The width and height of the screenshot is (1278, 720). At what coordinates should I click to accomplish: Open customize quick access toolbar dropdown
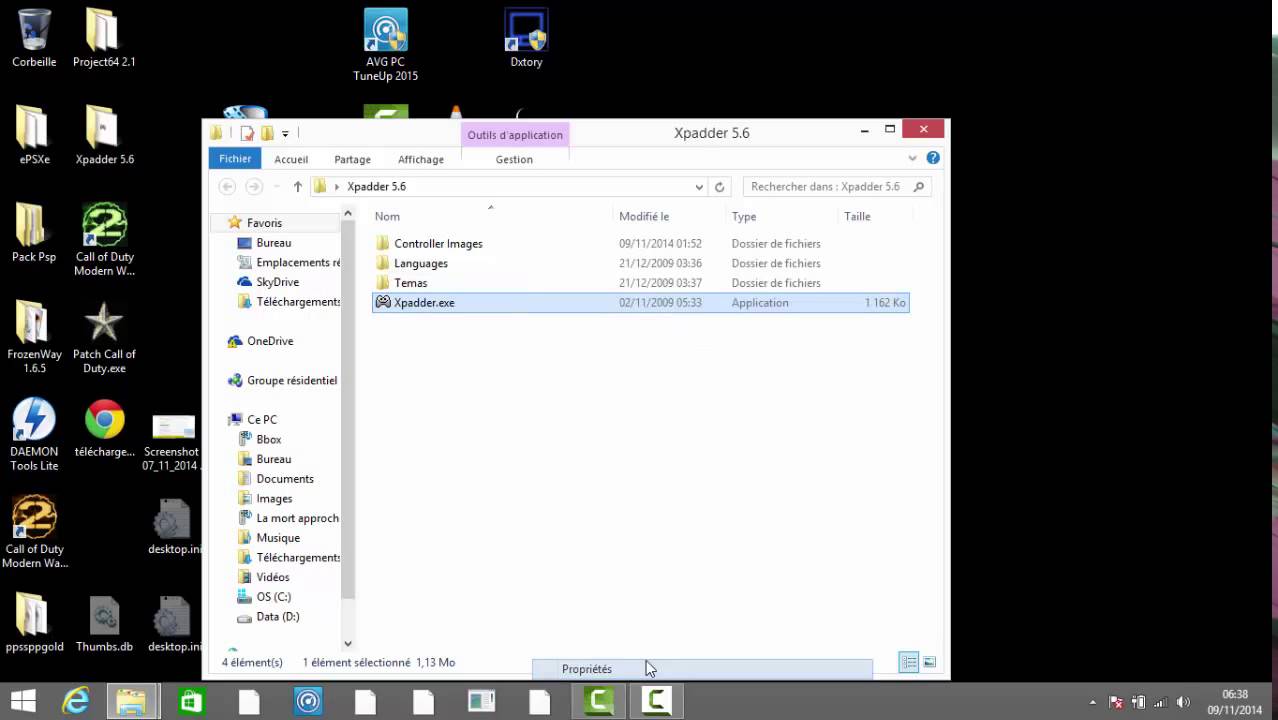point(285,133)
